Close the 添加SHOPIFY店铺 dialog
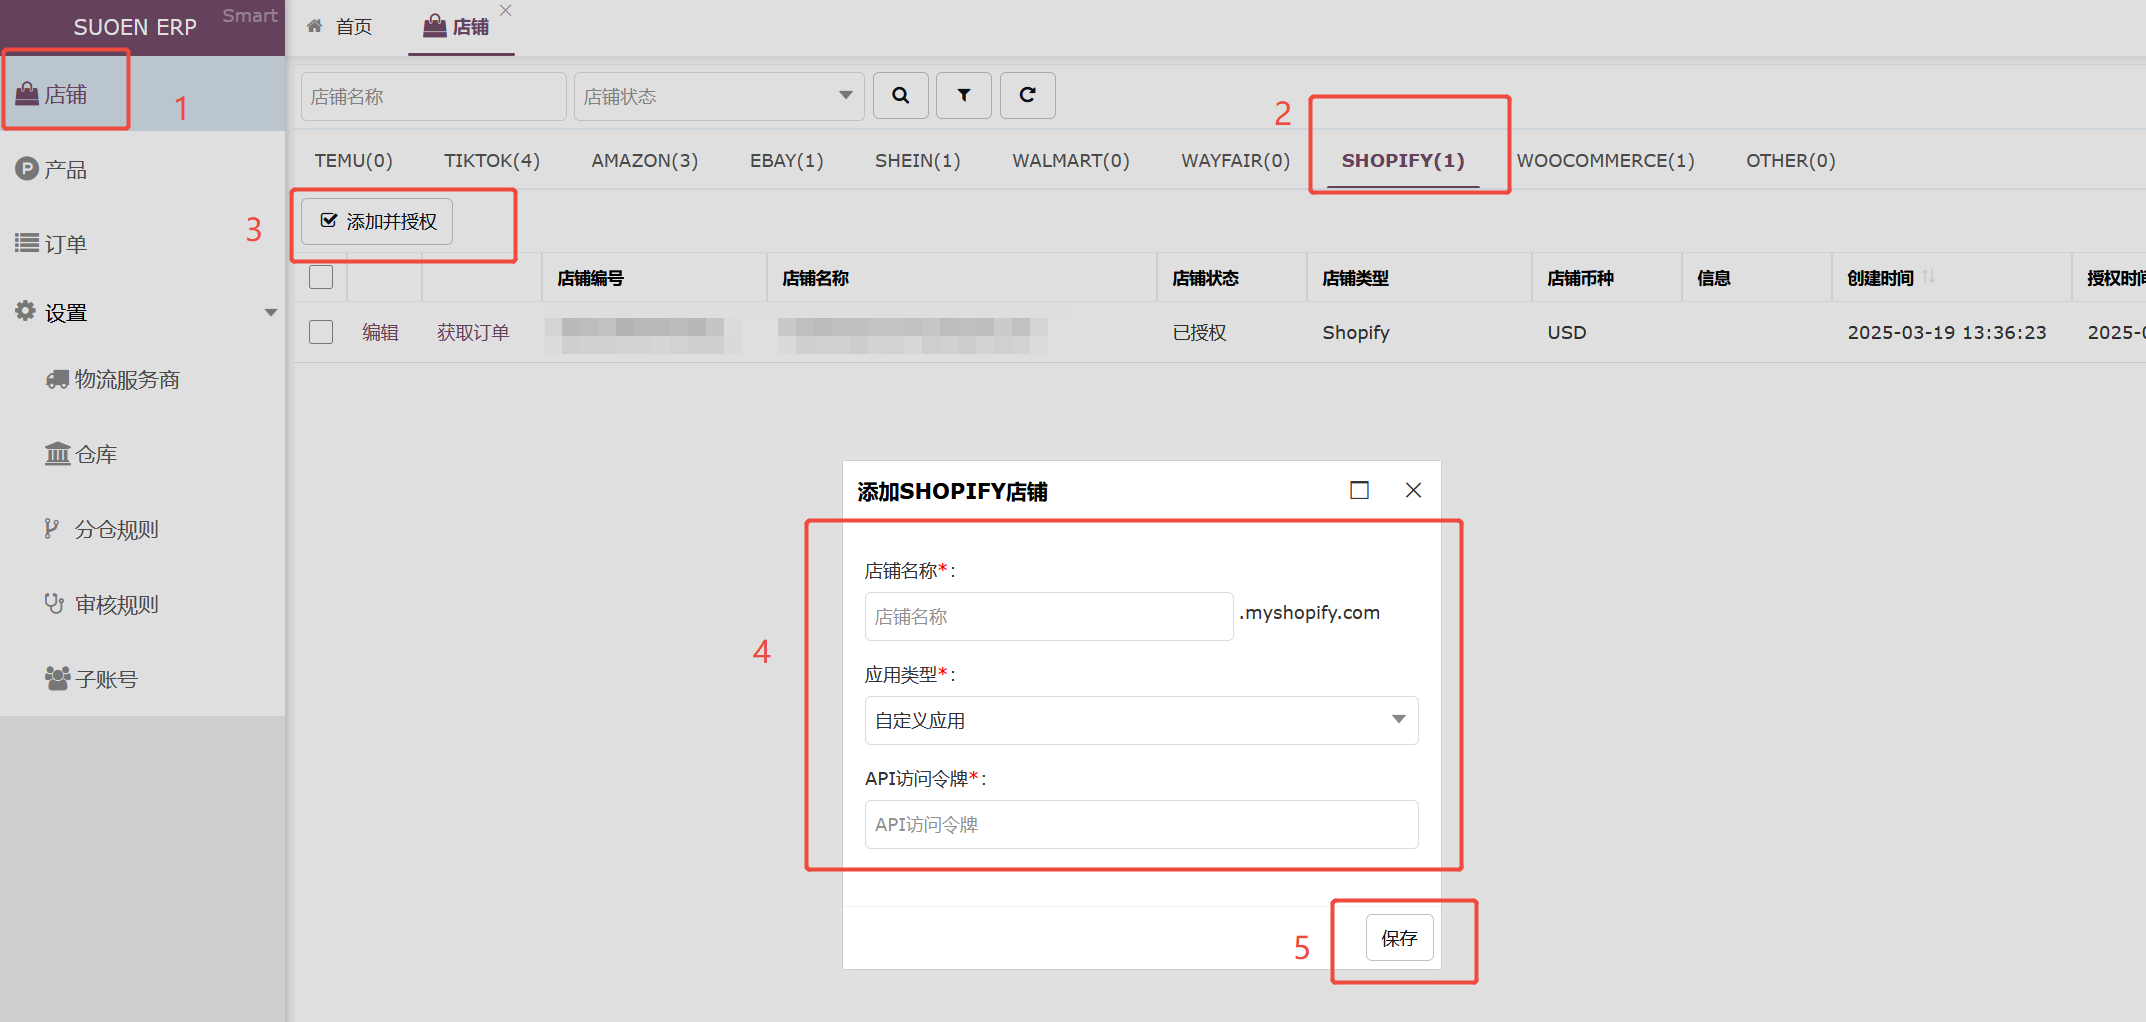The width and height of the screenshot is (2146, 1022). (1413, 490)
